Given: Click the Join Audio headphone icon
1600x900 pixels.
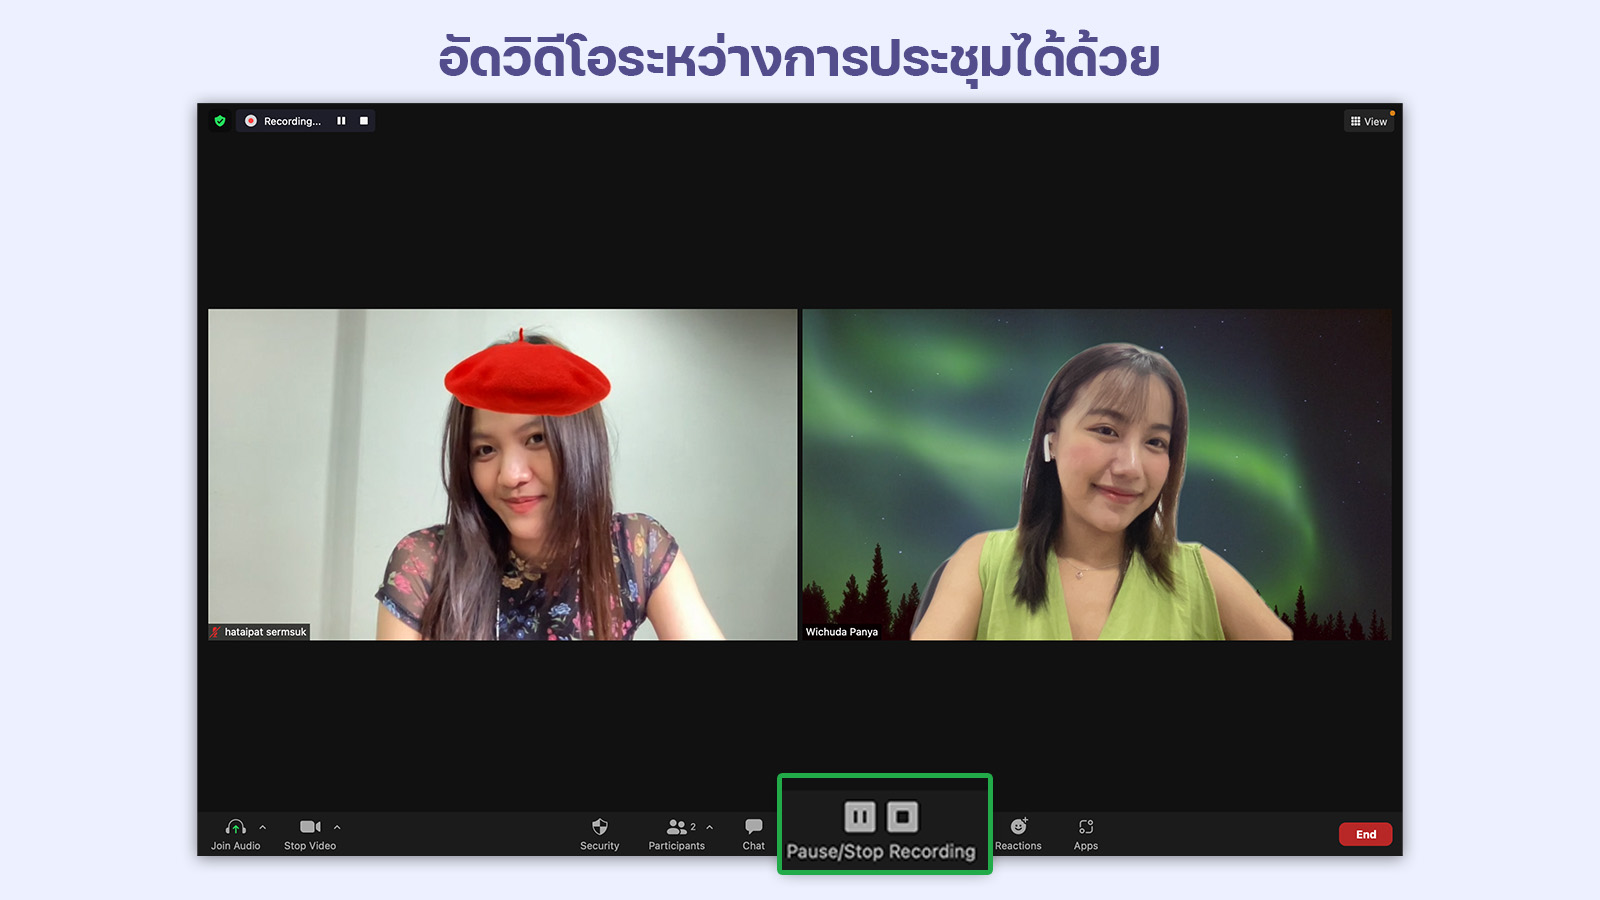Looking at the screenshot, I should coord(235,827).
